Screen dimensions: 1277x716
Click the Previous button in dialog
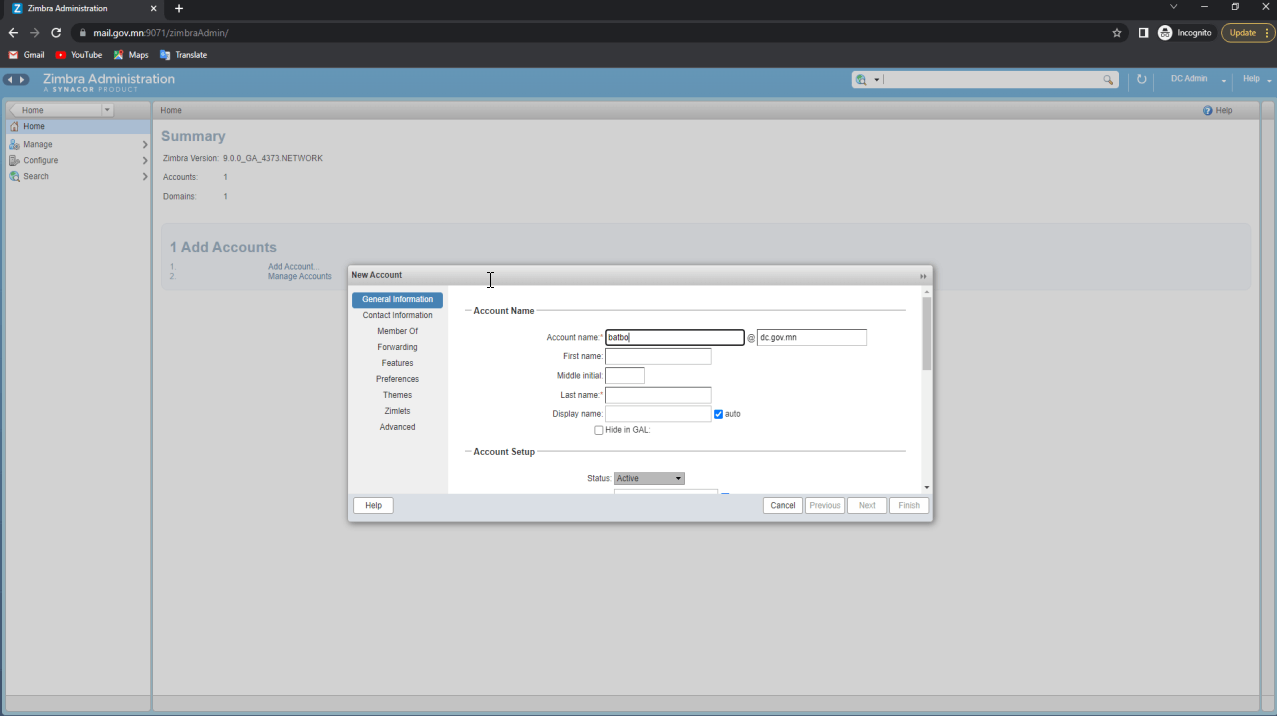point(825,506)
